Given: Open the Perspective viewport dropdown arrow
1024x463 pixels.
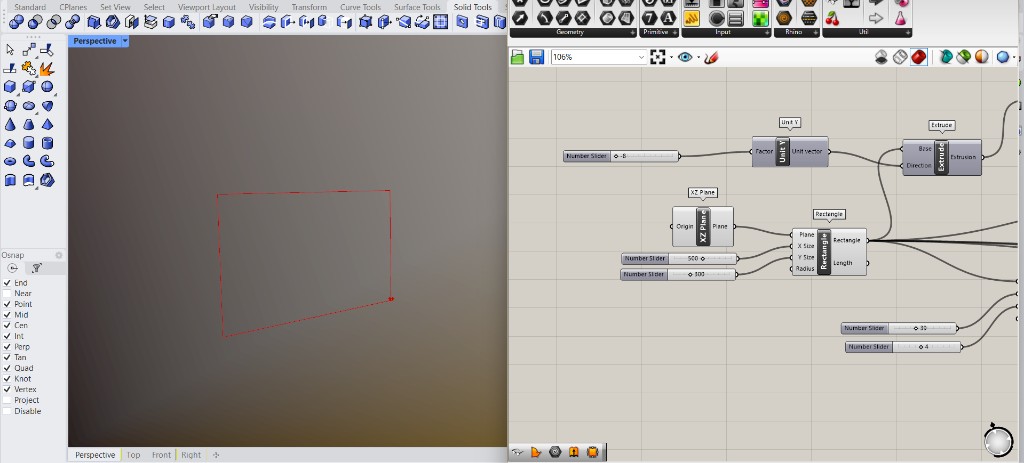Looking at the screenshot, I should pos(125,41).
